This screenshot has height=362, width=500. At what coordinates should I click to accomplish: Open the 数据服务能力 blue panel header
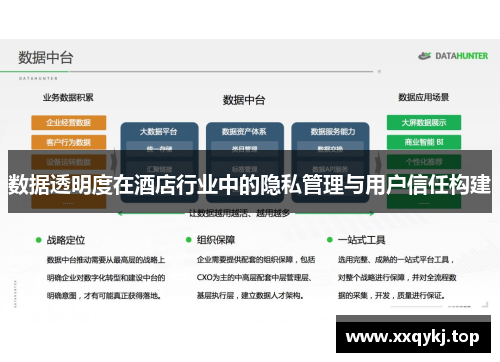[x=333, y=132]
